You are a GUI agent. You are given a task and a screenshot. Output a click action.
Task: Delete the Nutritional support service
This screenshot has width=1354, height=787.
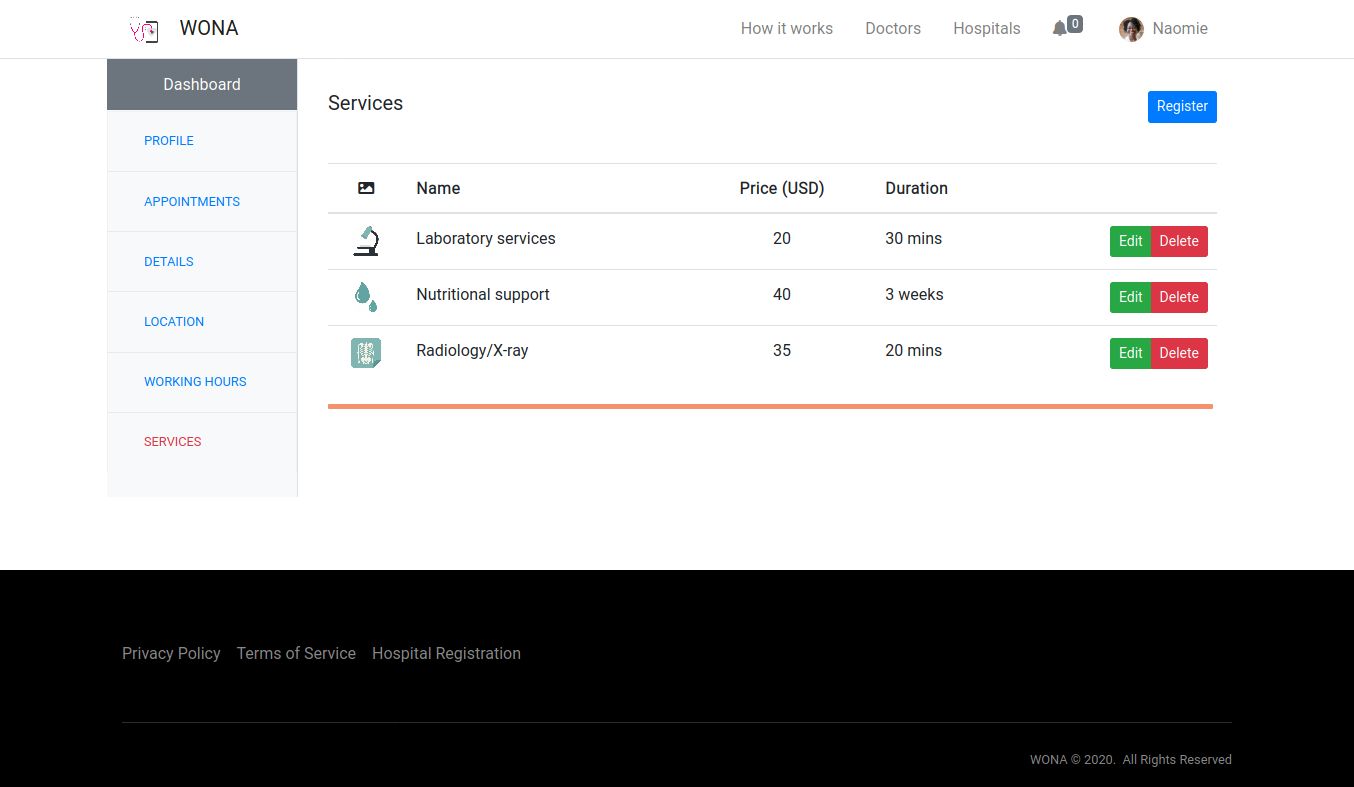click(1179, 297)
